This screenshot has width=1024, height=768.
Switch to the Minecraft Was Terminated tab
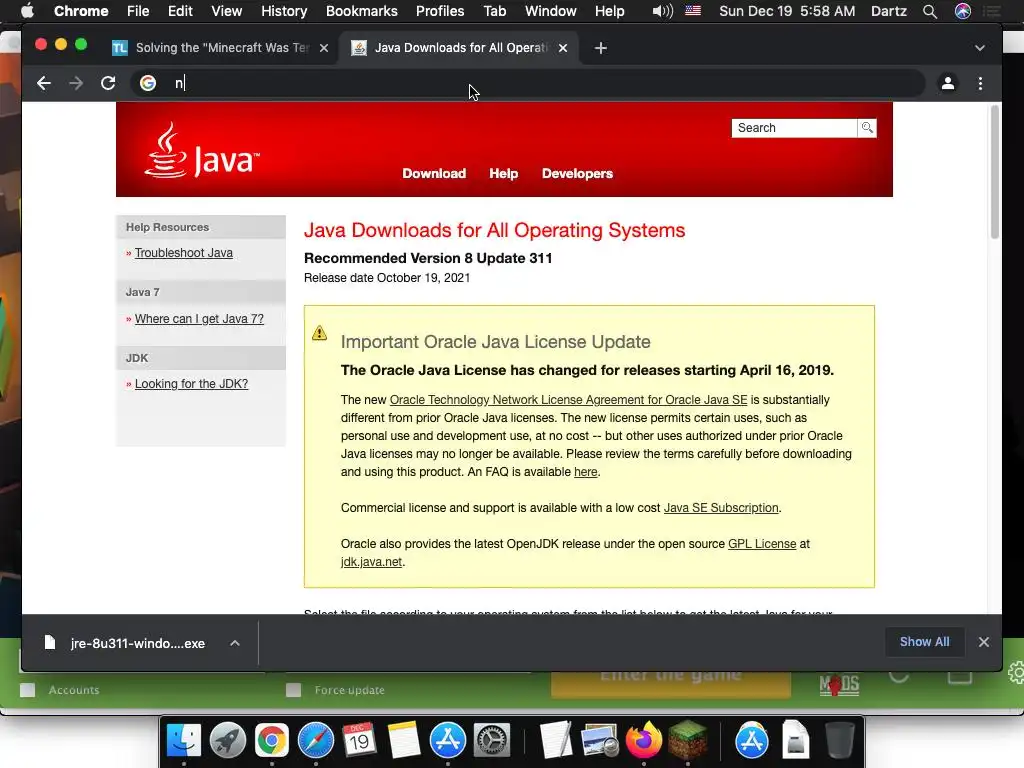[220, 48]
